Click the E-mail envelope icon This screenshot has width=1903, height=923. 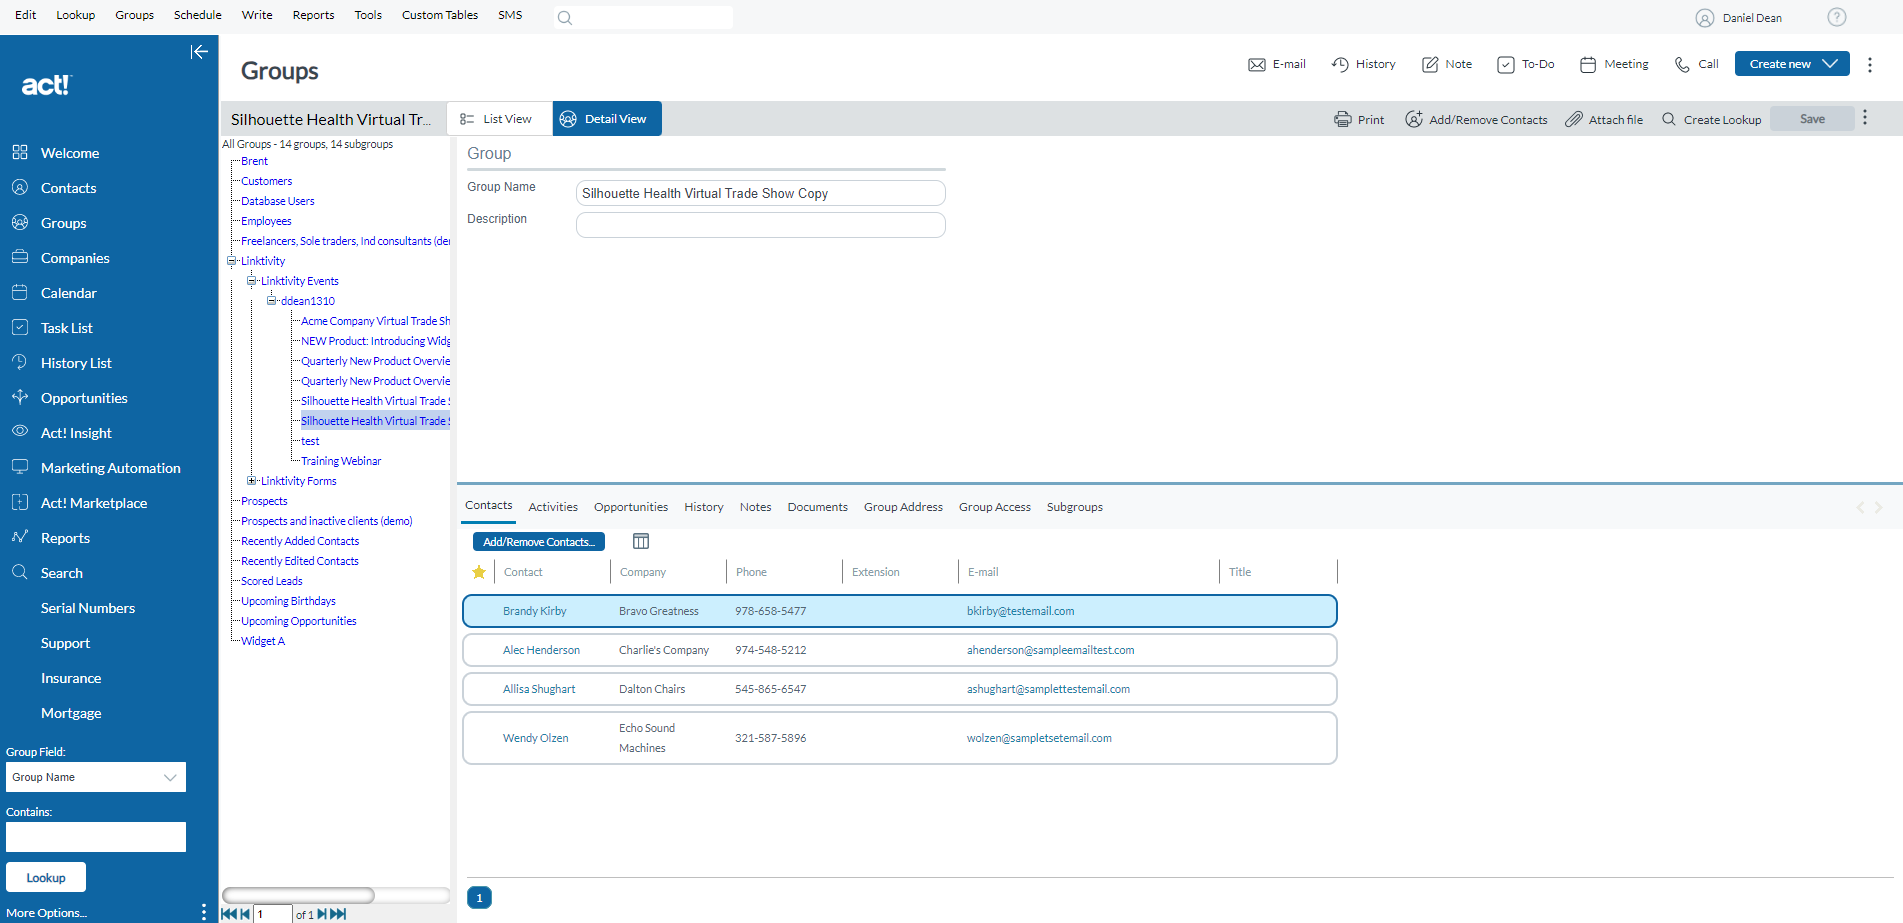1257,65
